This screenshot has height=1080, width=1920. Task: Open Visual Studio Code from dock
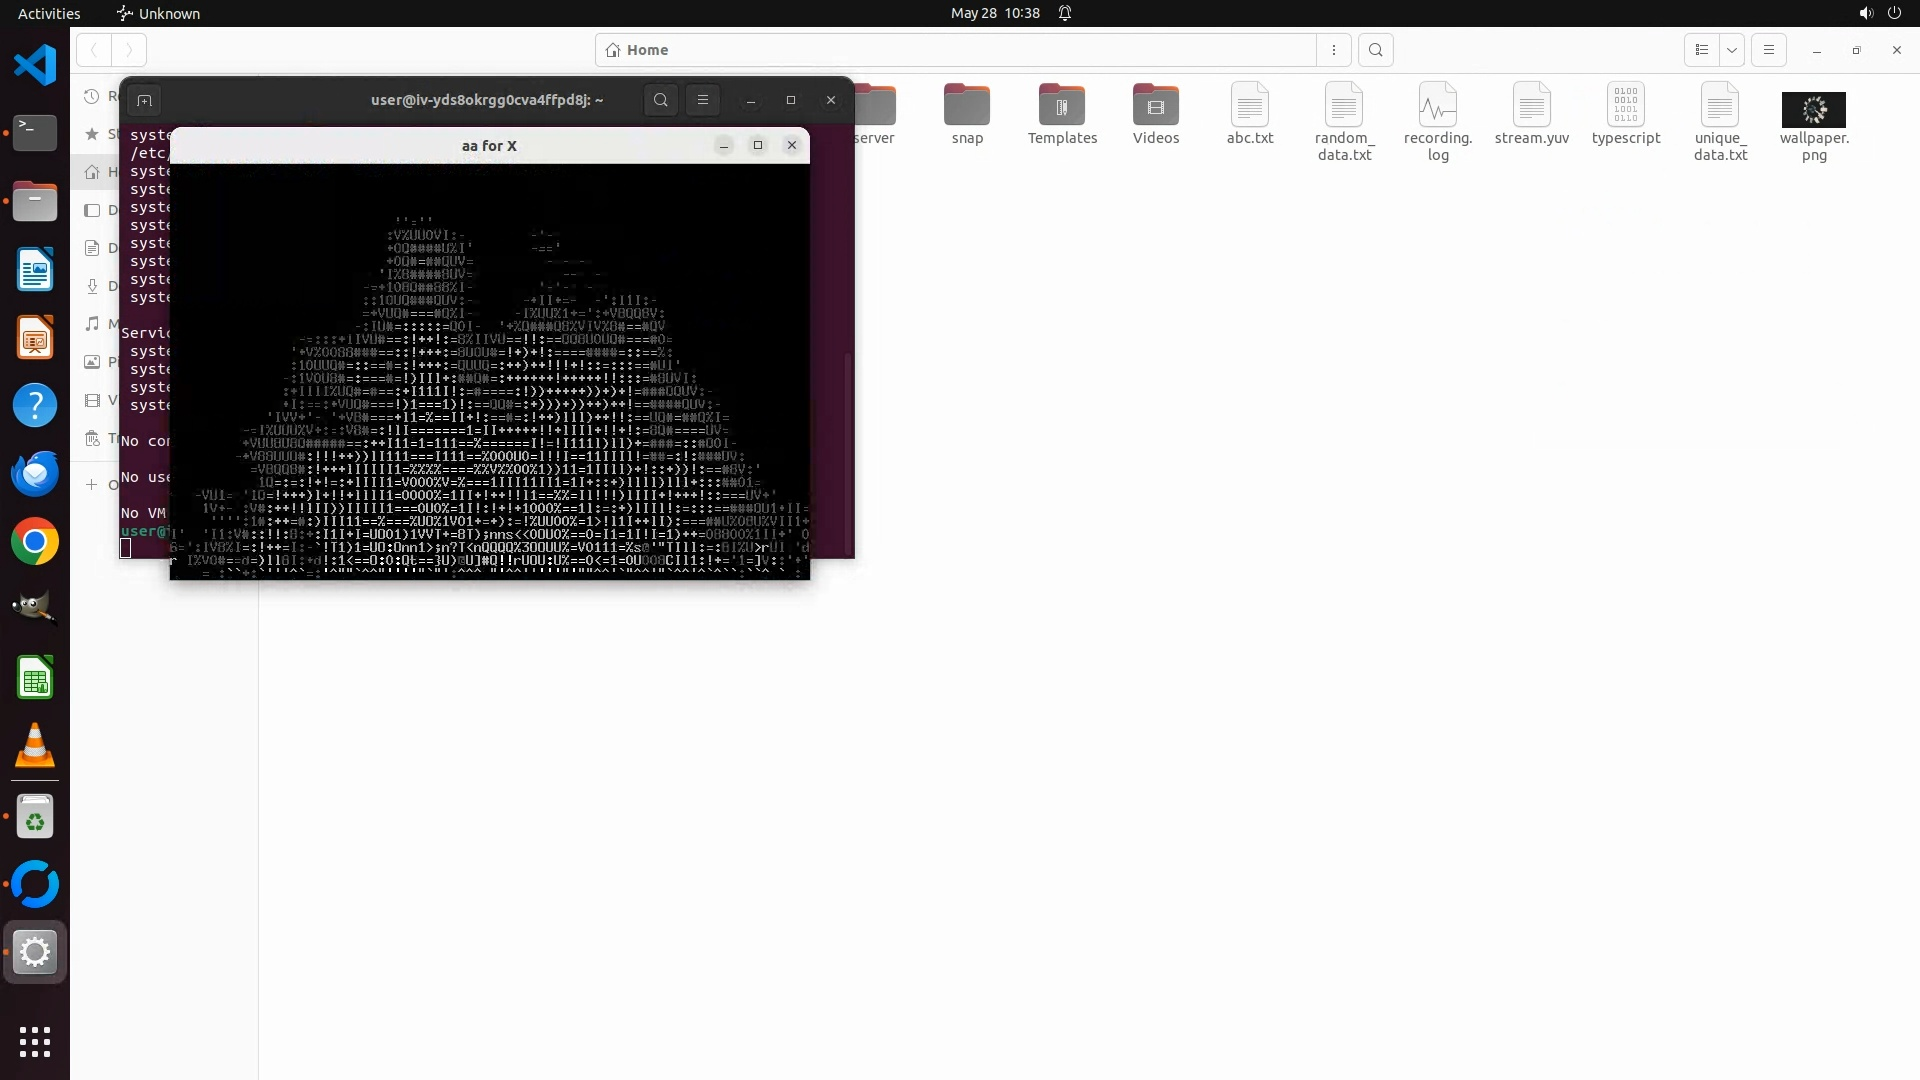tap(35, 66)
